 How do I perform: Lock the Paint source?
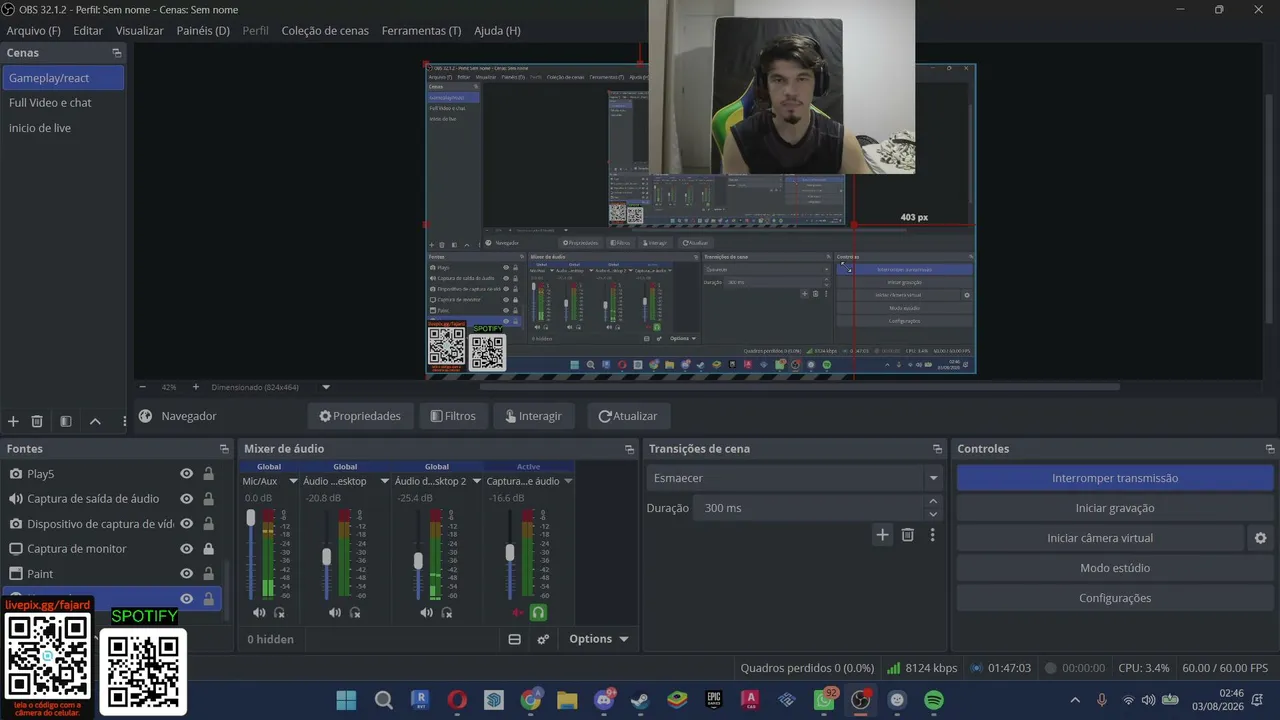tap(208, 574)
